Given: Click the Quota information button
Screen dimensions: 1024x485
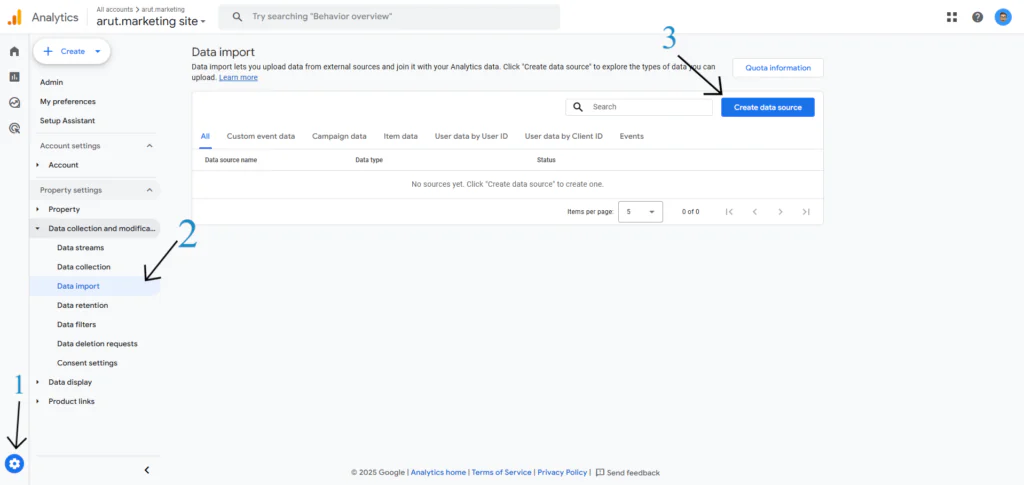Looking at the screenshot, I should tap(777, 68).
